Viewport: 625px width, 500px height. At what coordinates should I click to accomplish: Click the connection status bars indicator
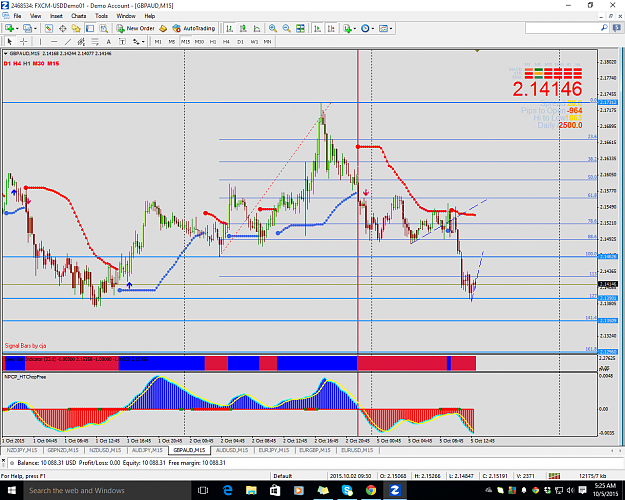pyautogui.click(x=554, y=476)
